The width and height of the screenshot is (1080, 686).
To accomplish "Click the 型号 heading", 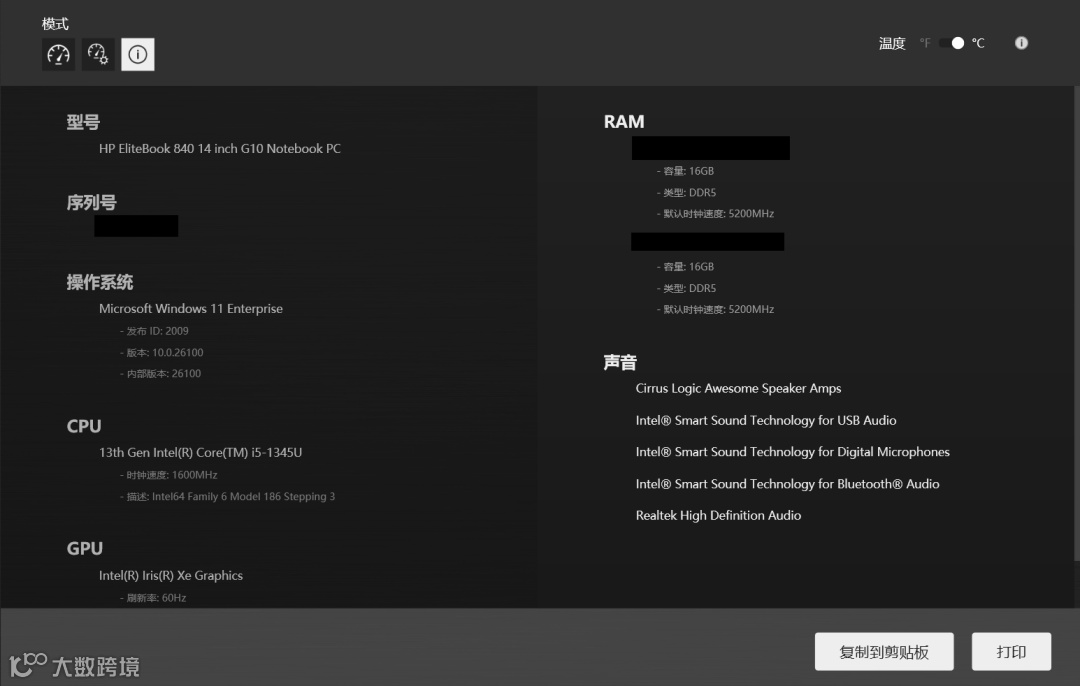I will 83,123.
